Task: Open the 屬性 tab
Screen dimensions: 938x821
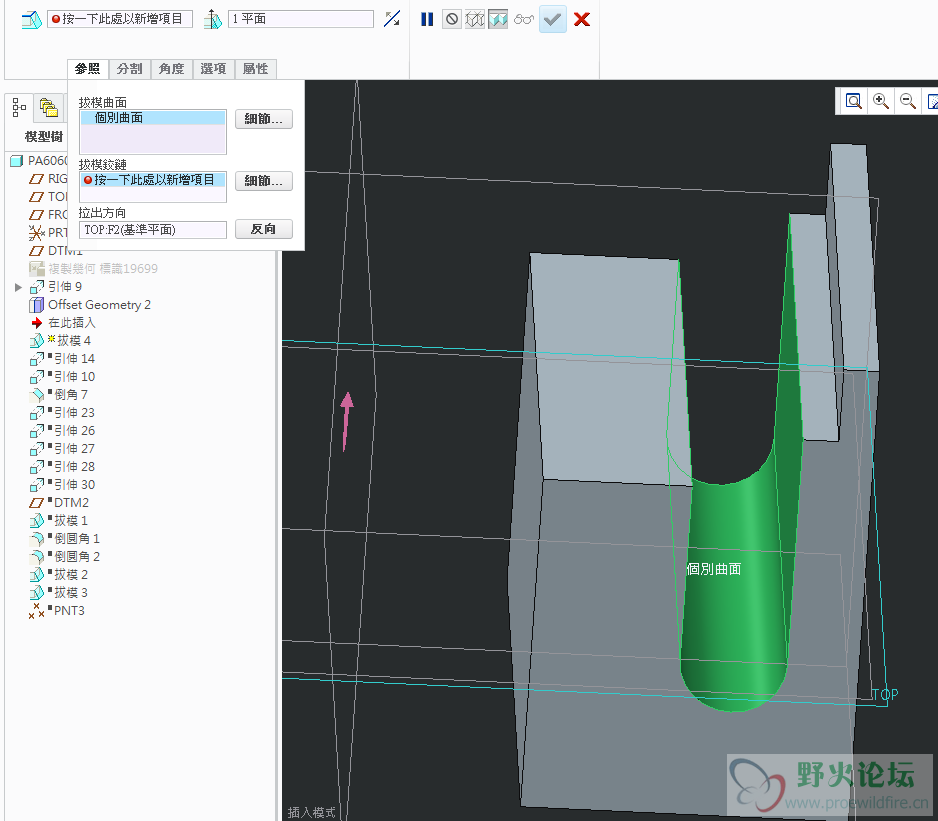Action: 255,69
